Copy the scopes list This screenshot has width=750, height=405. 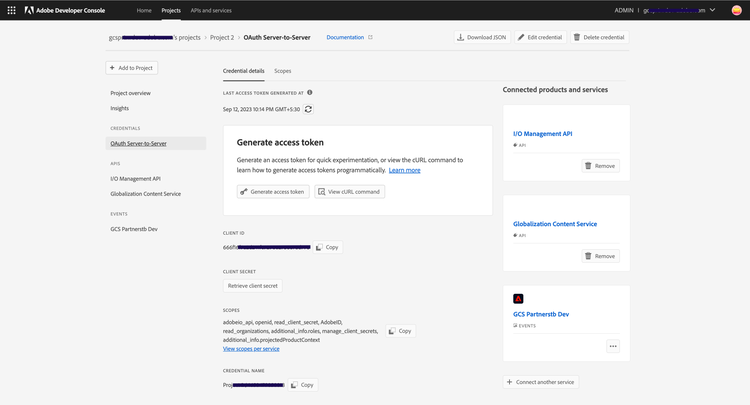tap(400, 331)
